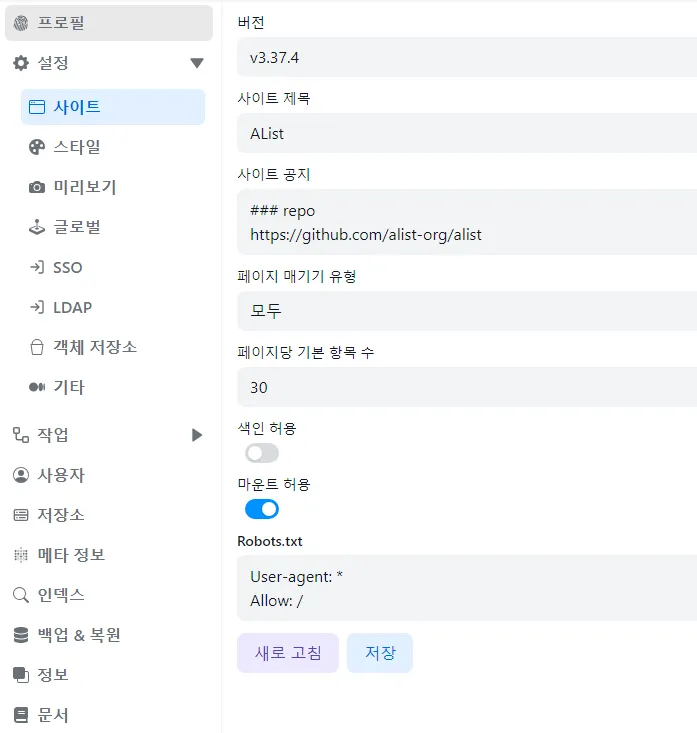Open 백업 & 복원 page
Image resolution: width=697 pixels, height=733 pixels.
click(x=108, y=635)
